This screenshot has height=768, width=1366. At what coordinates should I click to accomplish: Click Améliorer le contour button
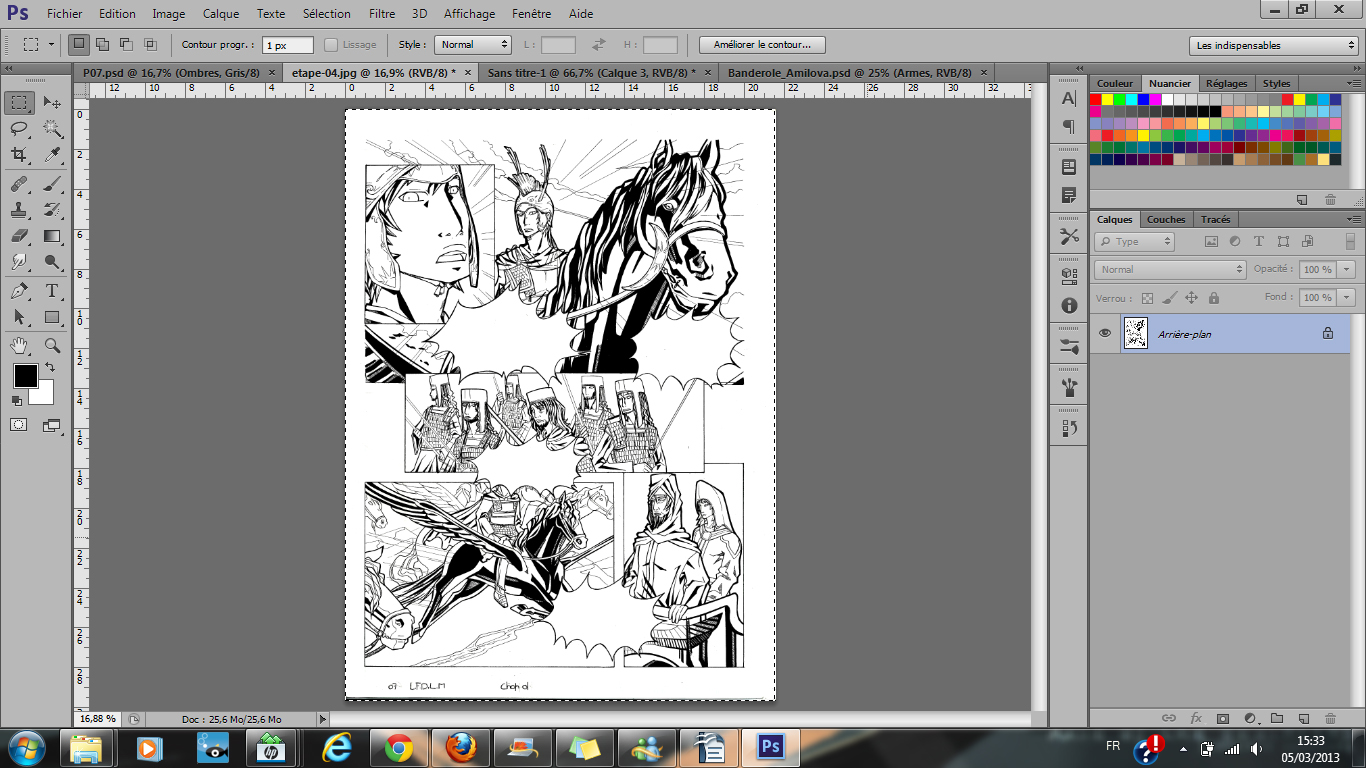tap(762, 45)
